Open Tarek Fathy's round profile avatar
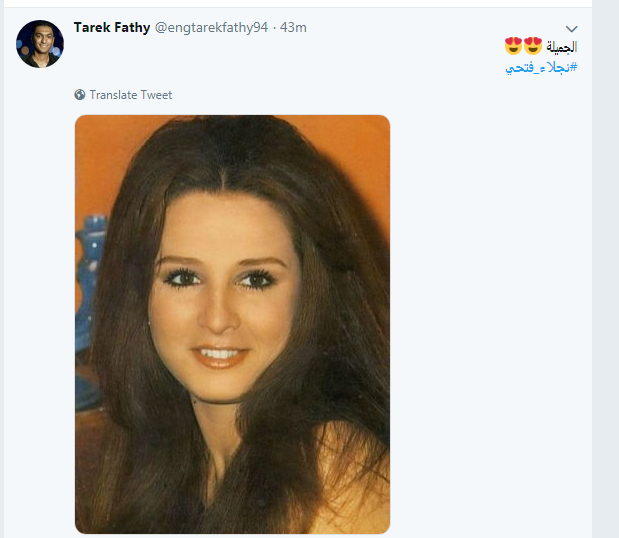Image resolution: width=619 pixels, height=538 pixels. pos(39,44)
